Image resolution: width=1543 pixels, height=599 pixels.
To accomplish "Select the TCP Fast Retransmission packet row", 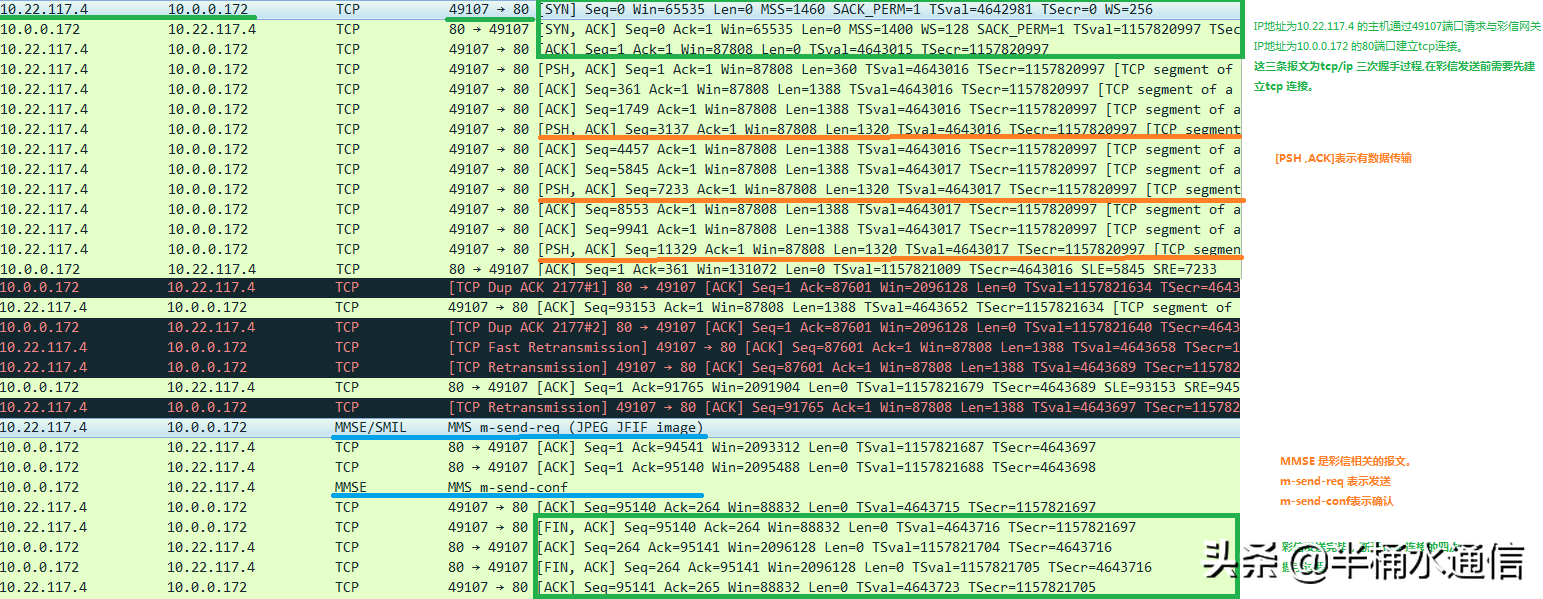I will [x=620, y=348].
